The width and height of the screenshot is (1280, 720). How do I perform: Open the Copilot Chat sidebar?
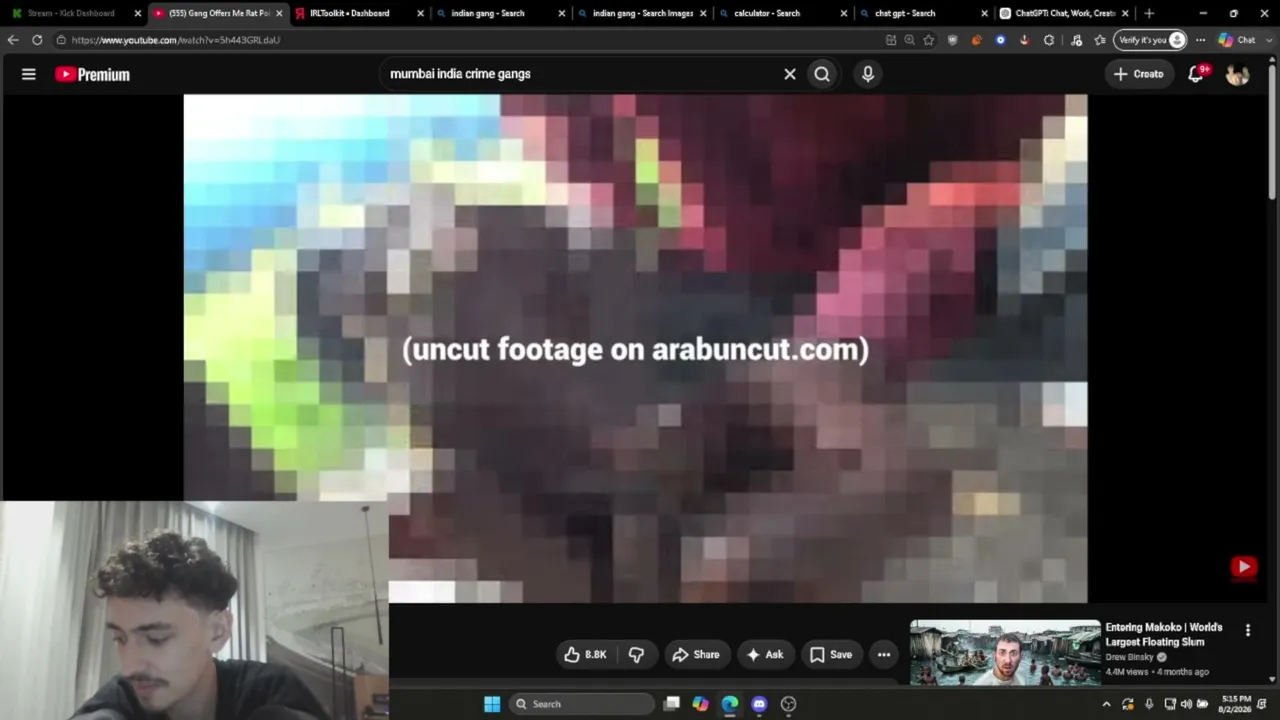pos(1237,40)
